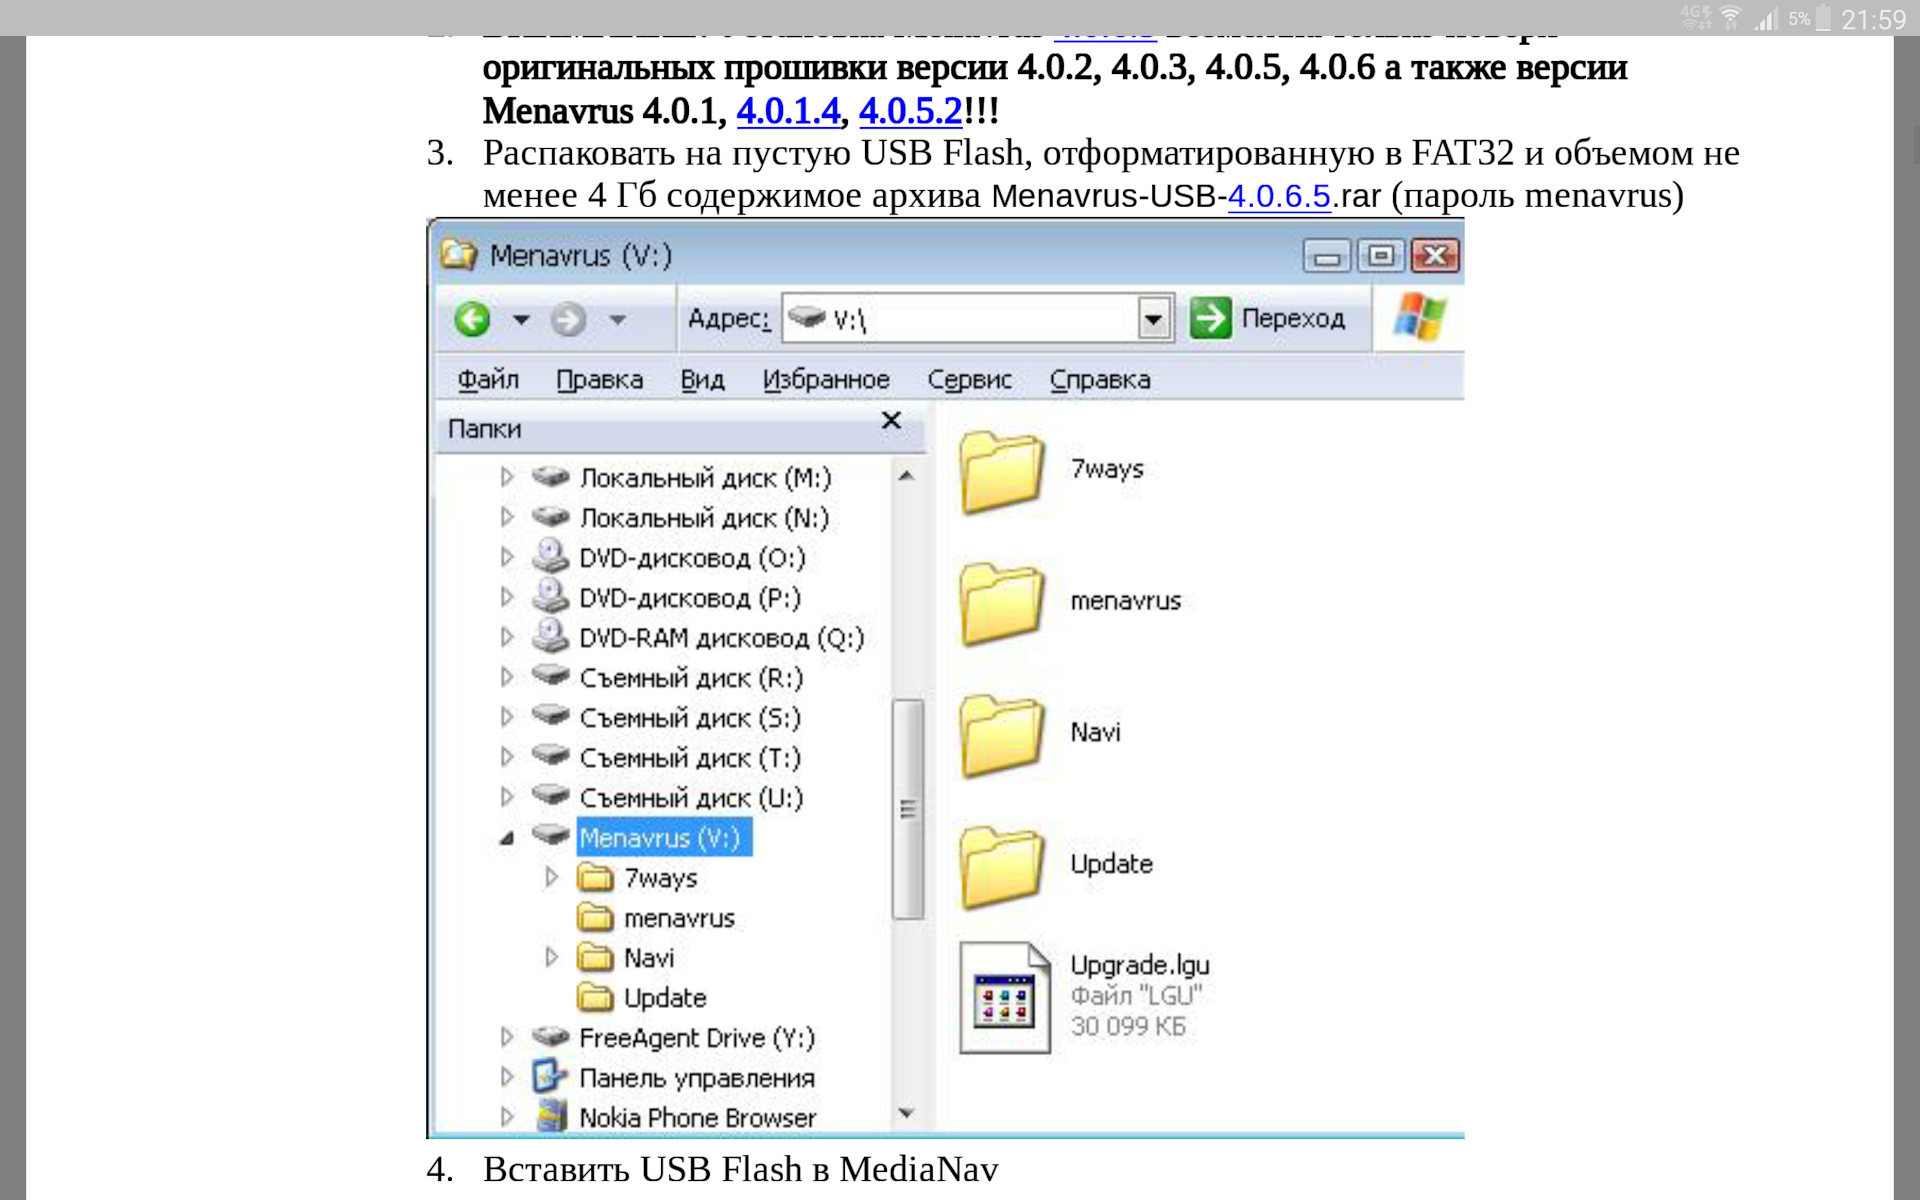1920x1200 pixels.
Task: Select Съемный диск (T:) drive icon
Action: [x=550, y=756]
